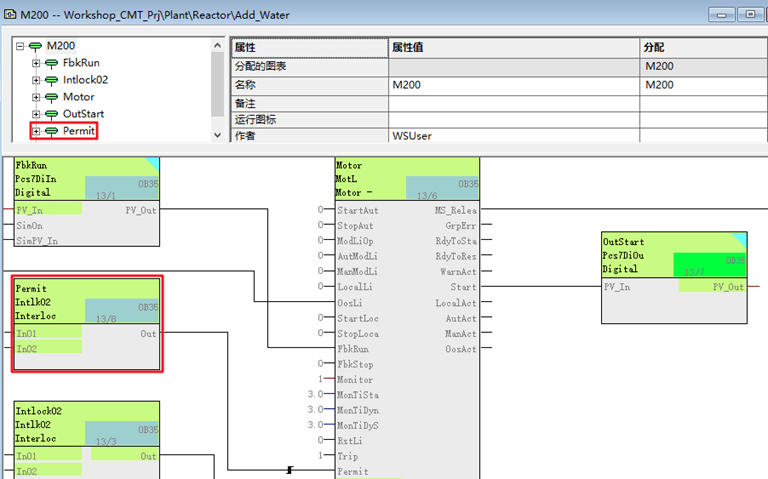The width and height of the screenshot is (768, 479).
Task: Click the tree panel scrollbar up arrow
Action: pyautogui.click(x=217, y=46)
